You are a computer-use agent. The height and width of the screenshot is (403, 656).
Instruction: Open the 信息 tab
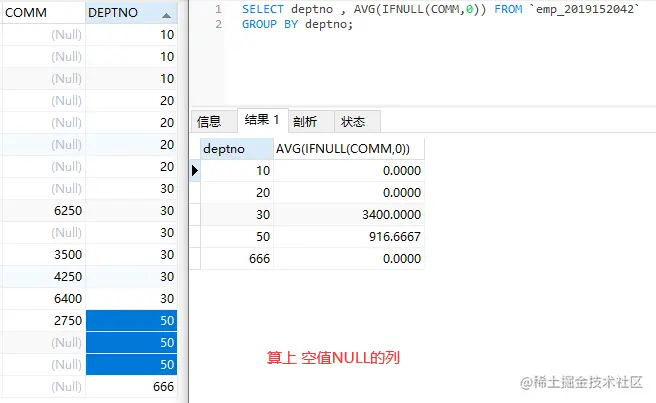[x=214, y=122]
